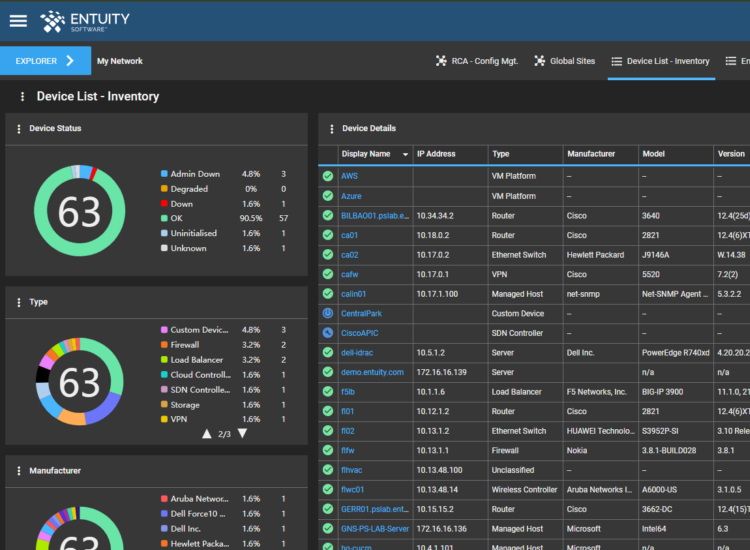Viewport: 750px width, 550px height.
Task: Click the My Network breadcrumb
Action: [120, 61]
